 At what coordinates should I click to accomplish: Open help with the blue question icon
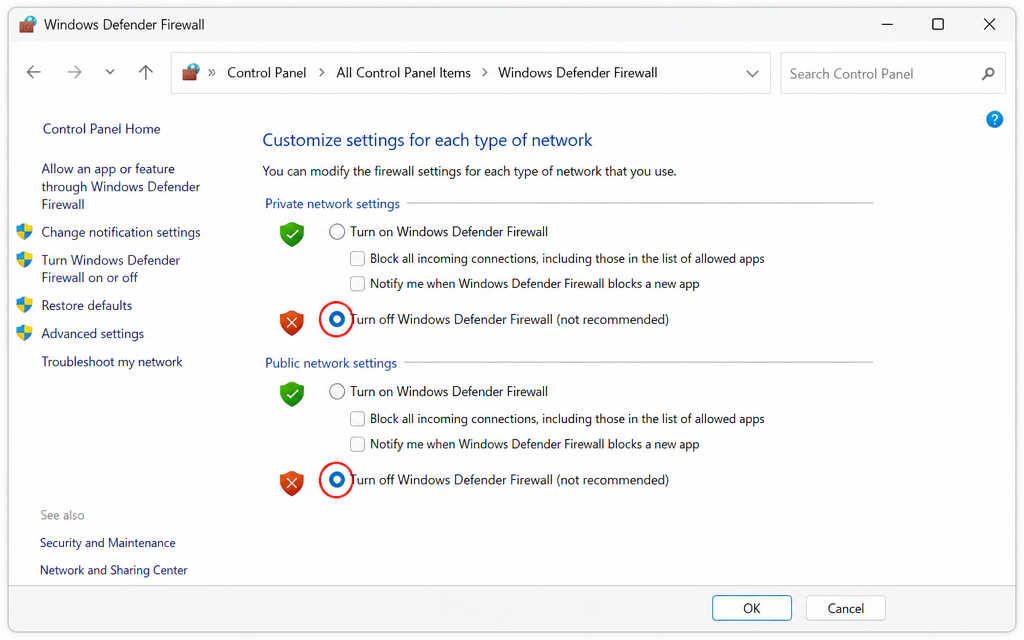click(994, 120)
